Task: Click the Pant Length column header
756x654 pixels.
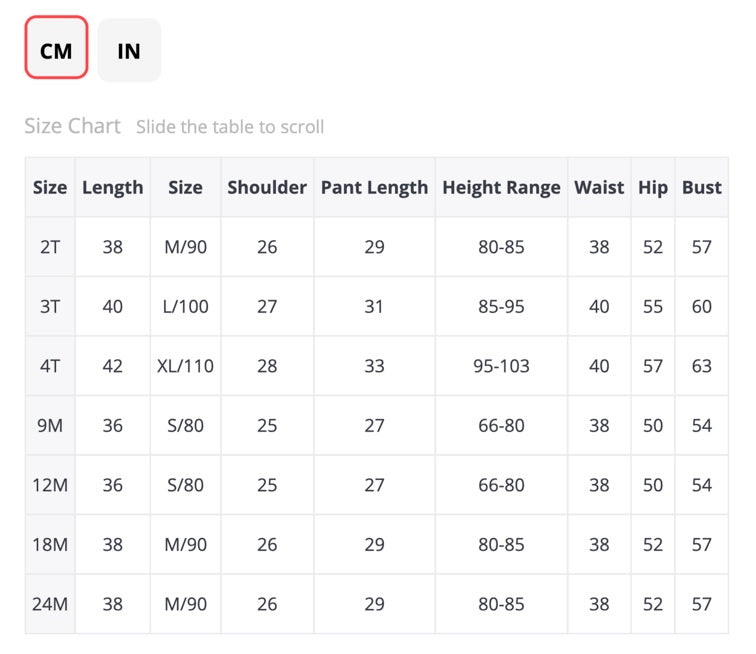Action: coord(375,187)
